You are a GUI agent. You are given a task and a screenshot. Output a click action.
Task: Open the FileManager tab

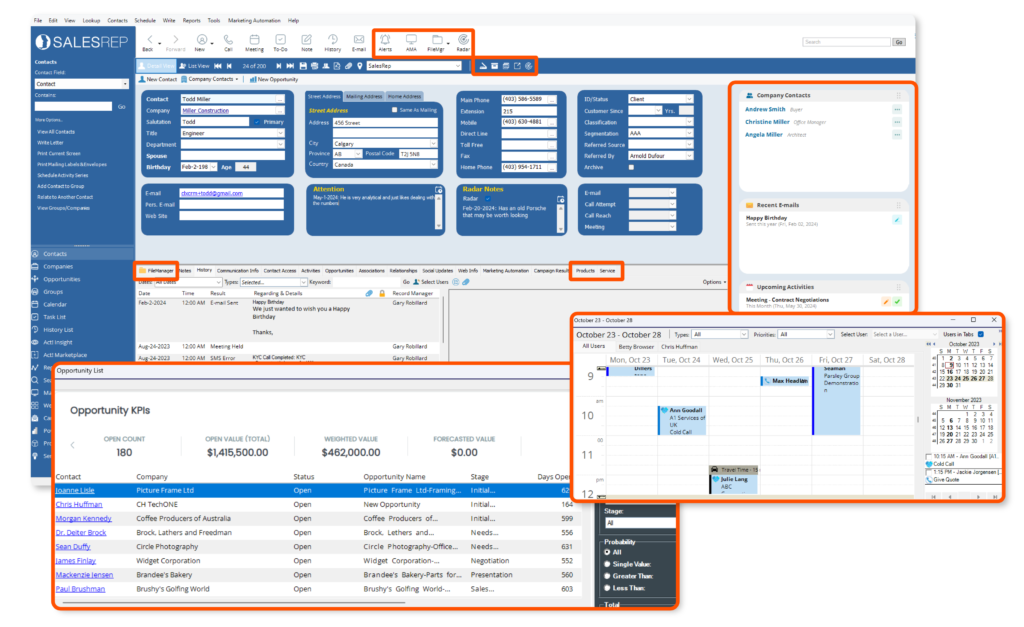157,270
